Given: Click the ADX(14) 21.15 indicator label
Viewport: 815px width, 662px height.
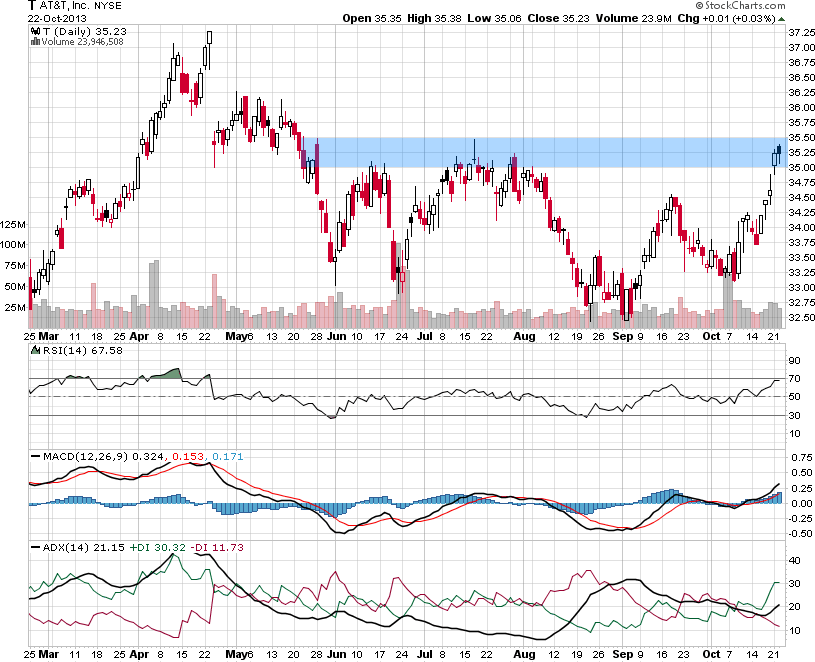Looking at the screenshot, I should [x=84, y=547].
